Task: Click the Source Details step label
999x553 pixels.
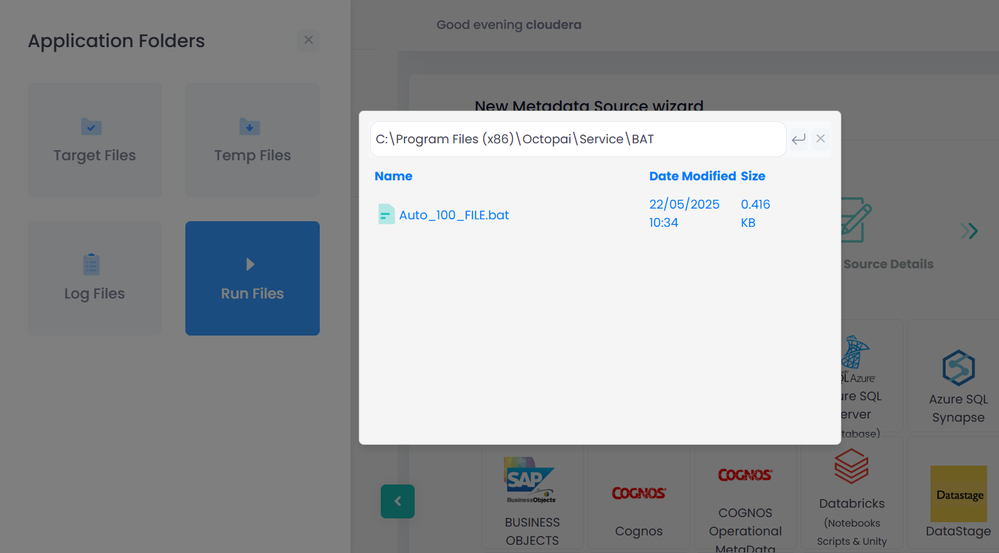Action: click(888, 264)
